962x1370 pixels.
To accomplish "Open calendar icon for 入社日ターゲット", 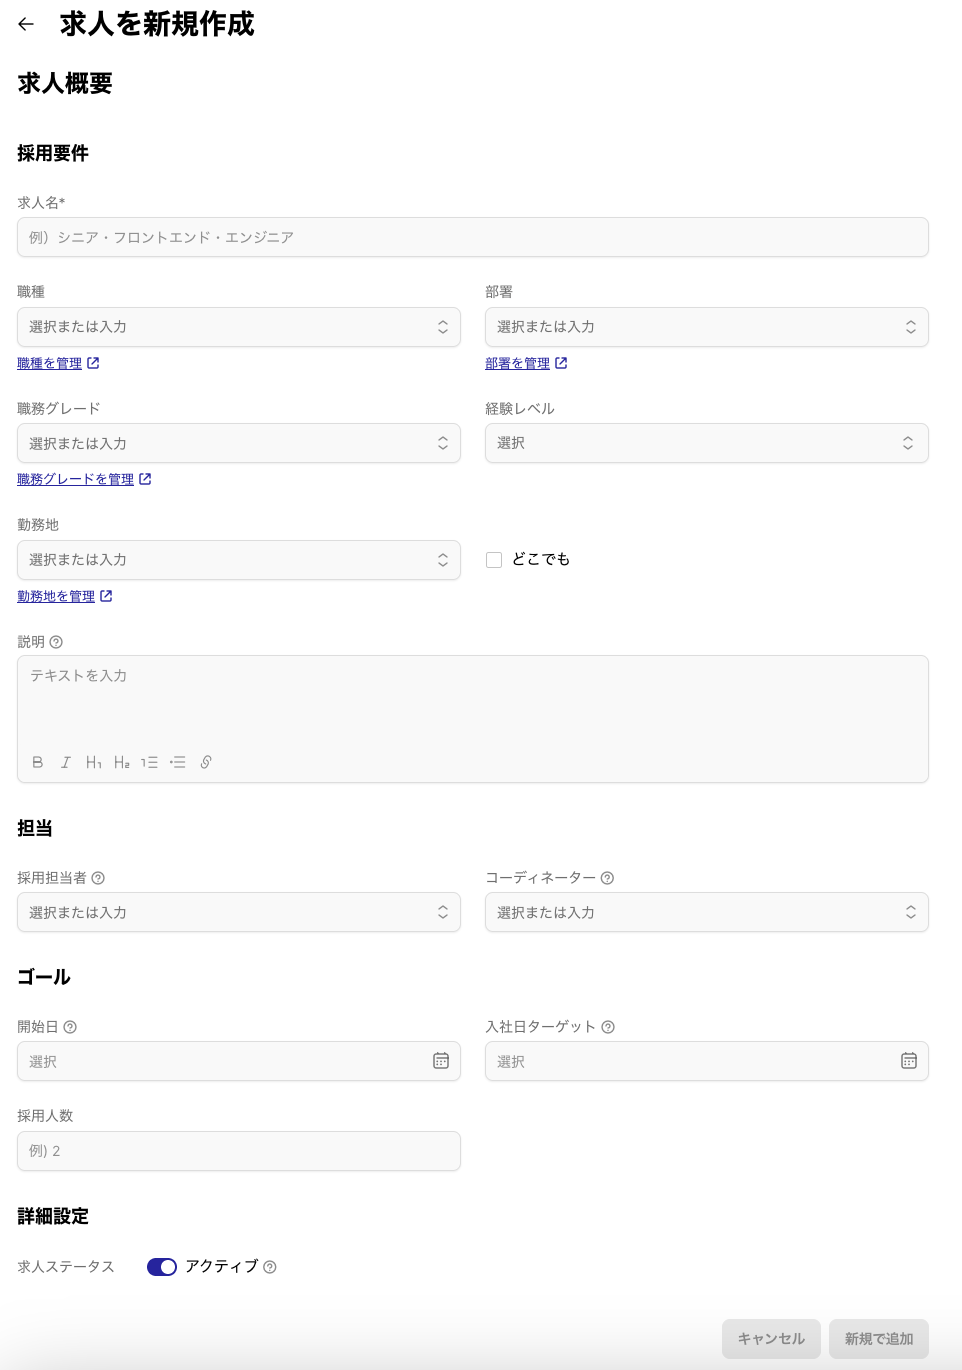I will tap(909, 1061).
